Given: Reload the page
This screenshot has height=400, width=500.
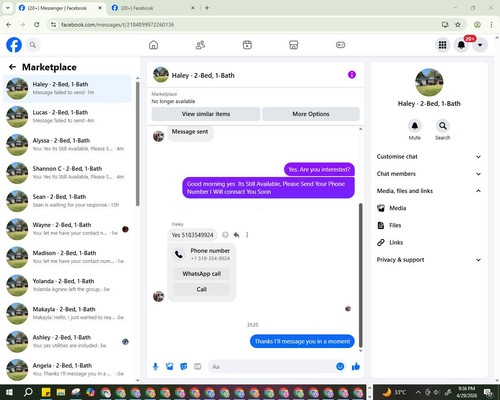Looking at the screenshot, I should (37, 25).
